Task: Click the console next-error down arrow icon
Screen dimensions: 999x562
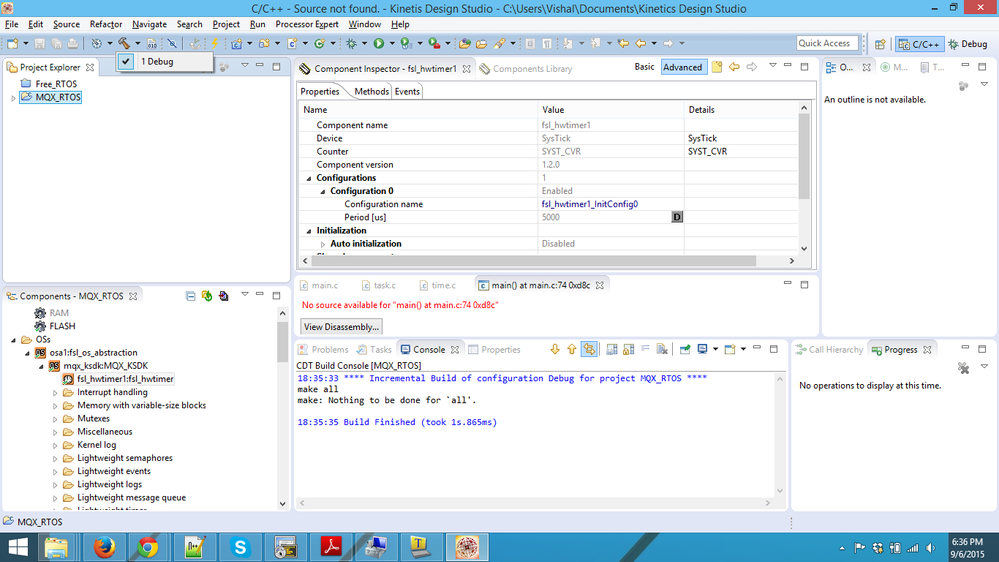Action: click(555, 349)
